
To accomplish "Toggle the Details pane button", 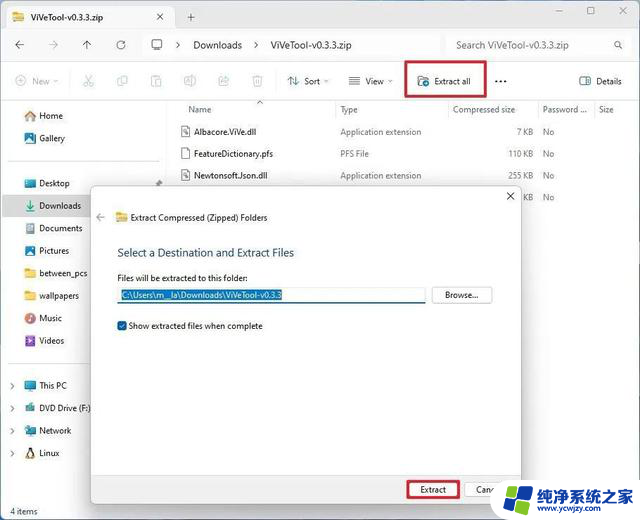I will (x=600, y=81).
